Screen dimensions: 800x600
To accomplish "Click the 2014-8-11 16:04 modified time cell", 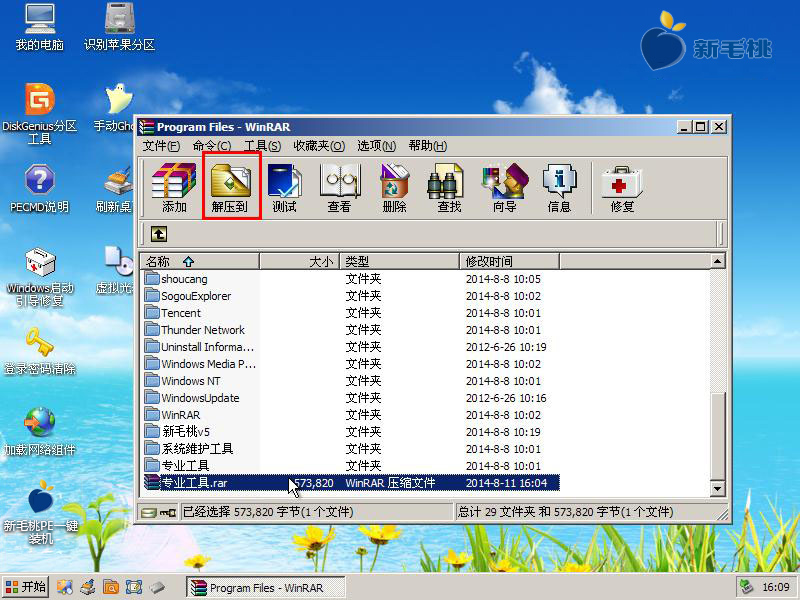I will click(507, 483).
